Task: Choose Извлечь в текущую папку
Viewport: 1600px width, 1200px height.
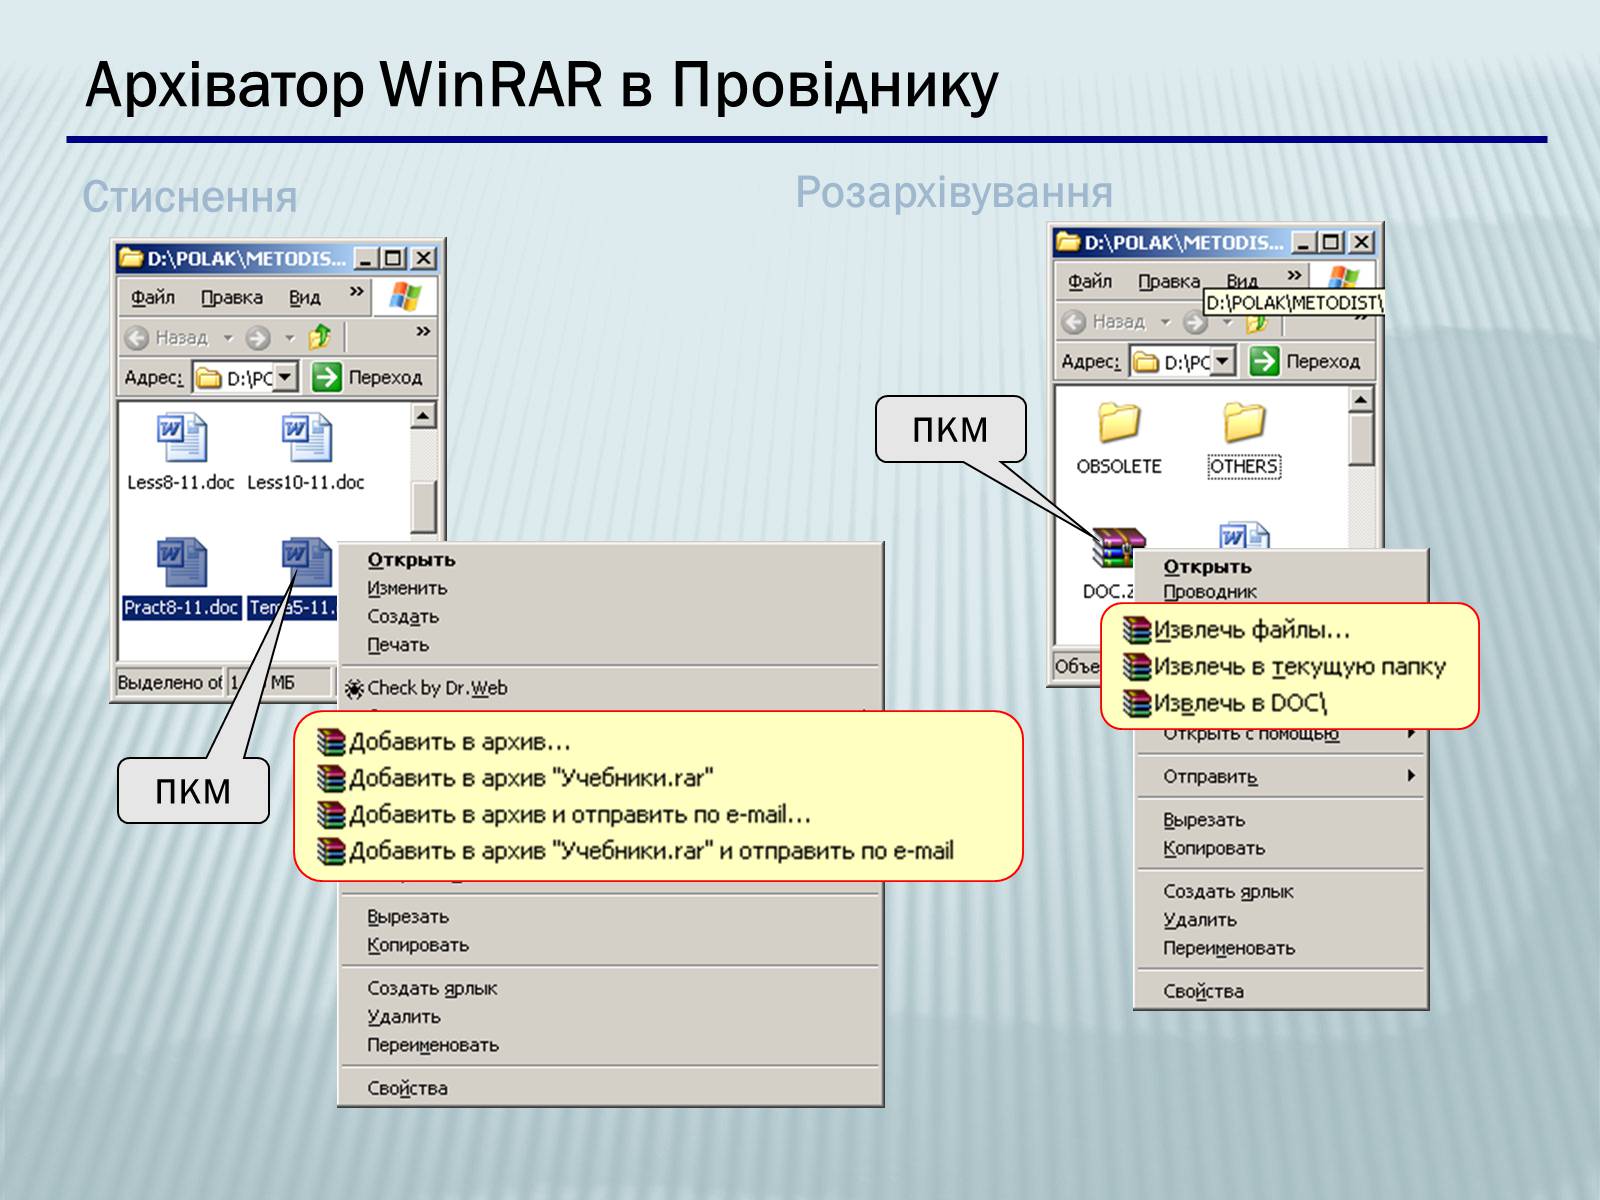Action: coord(1299,667)
